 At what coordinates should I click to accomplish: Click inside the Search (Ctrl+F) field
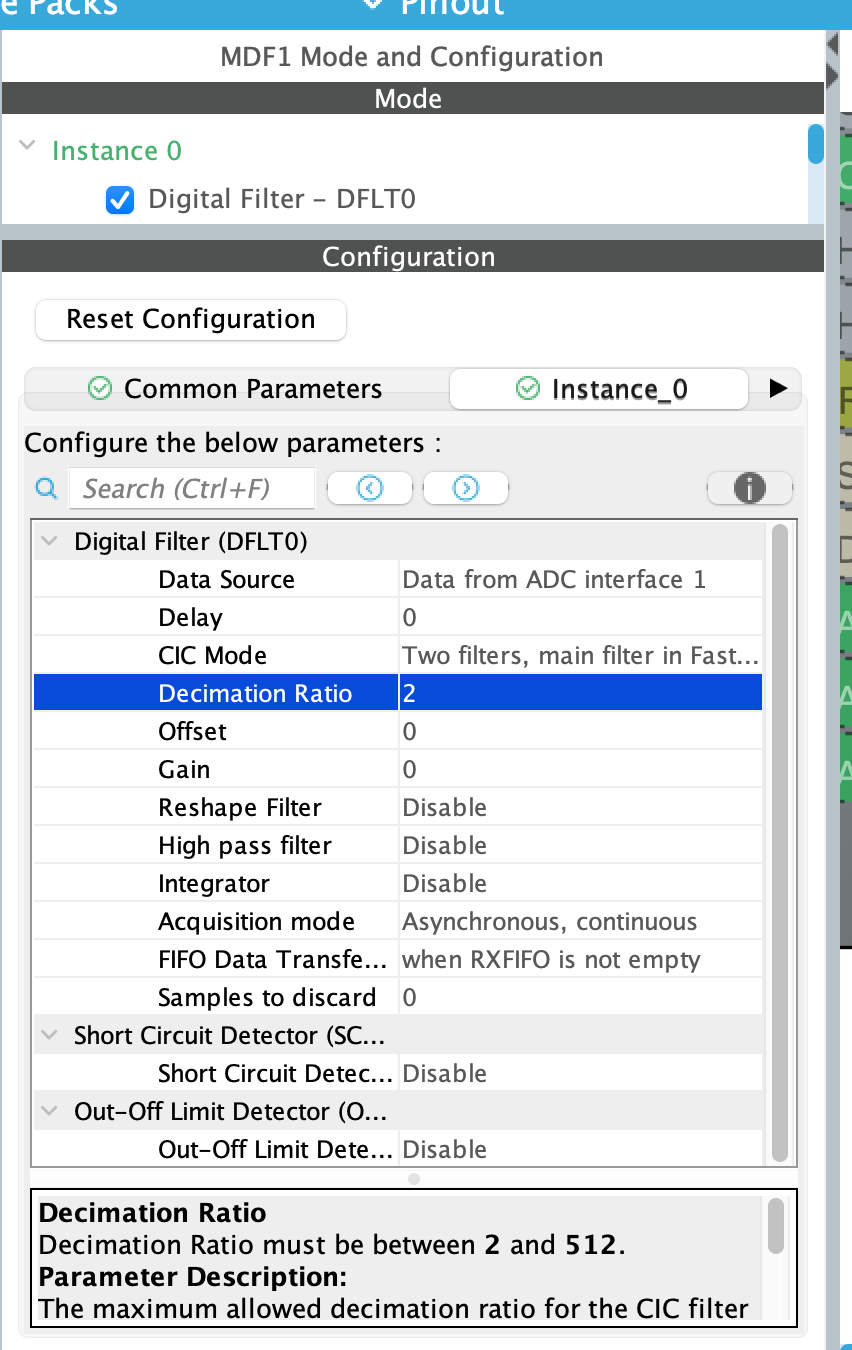coord(192,488)
